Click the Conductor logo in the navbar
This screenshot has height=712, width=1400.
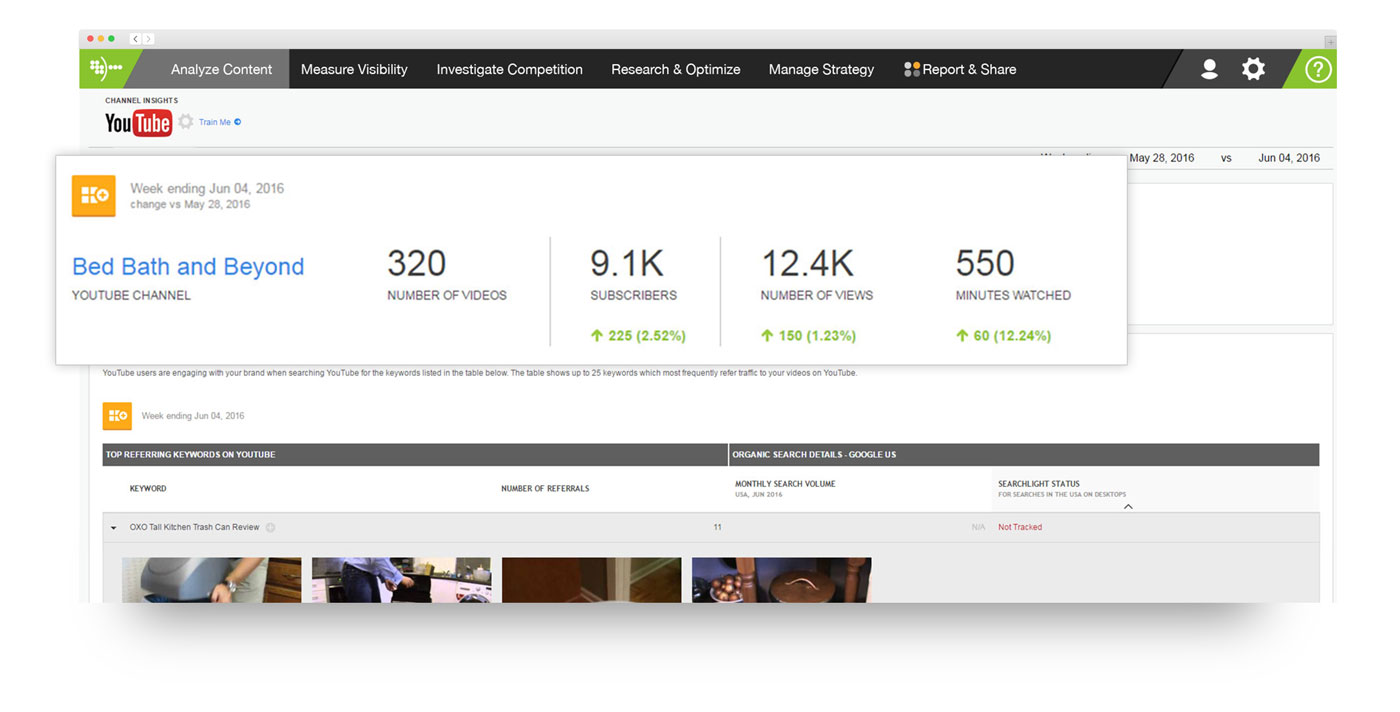105,69
